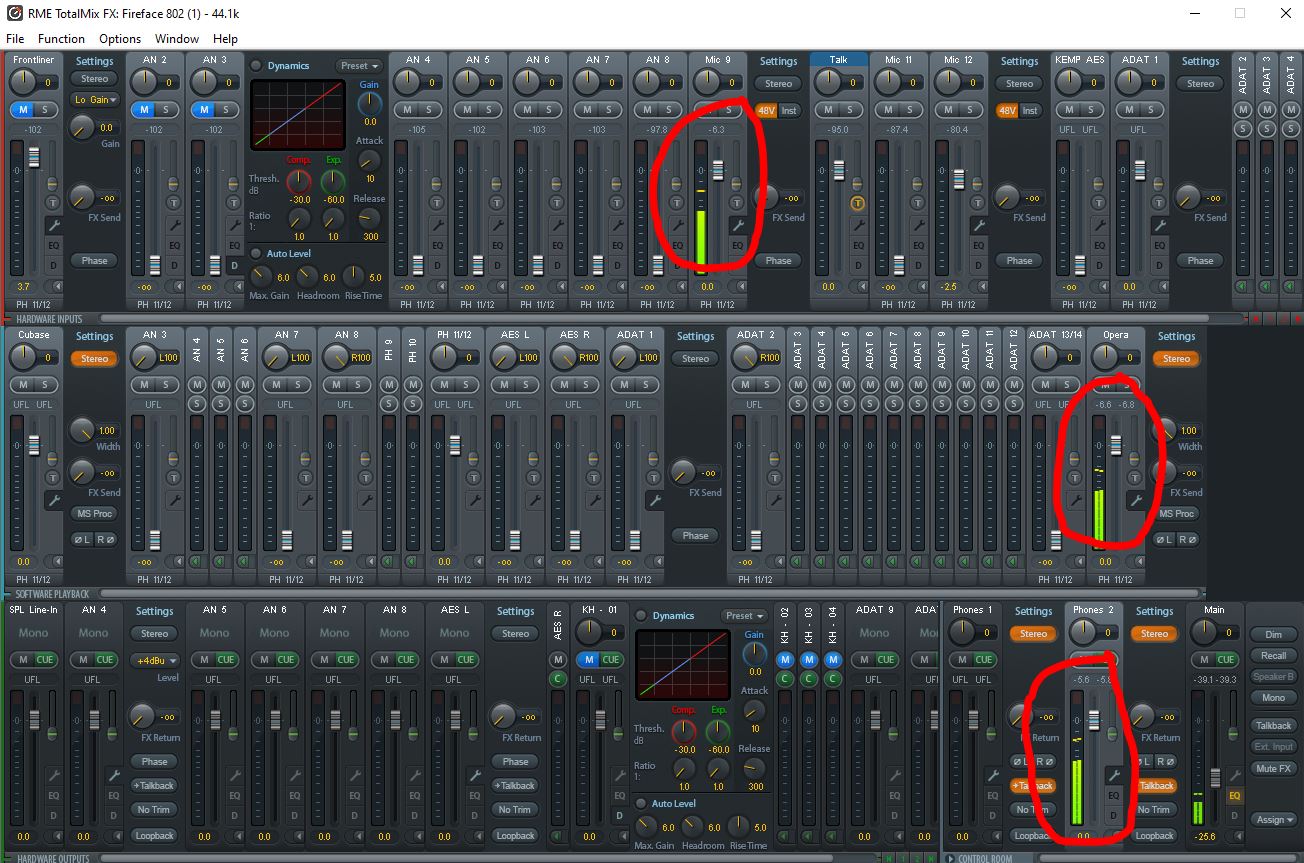Open Preset dropdown in hardware inputs Dynamics

click(x=358, y=66)
